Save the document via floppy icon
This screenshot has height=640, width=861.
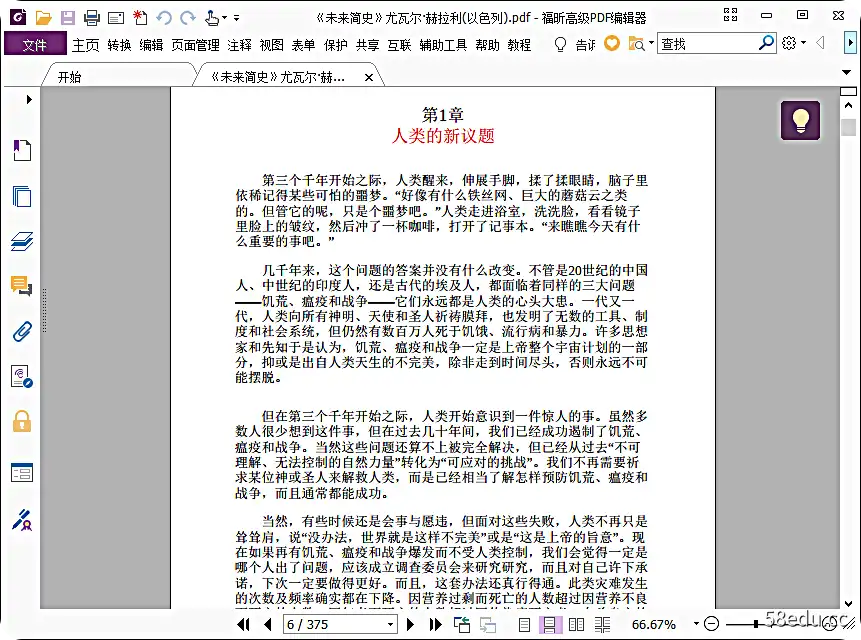(68, 18)
